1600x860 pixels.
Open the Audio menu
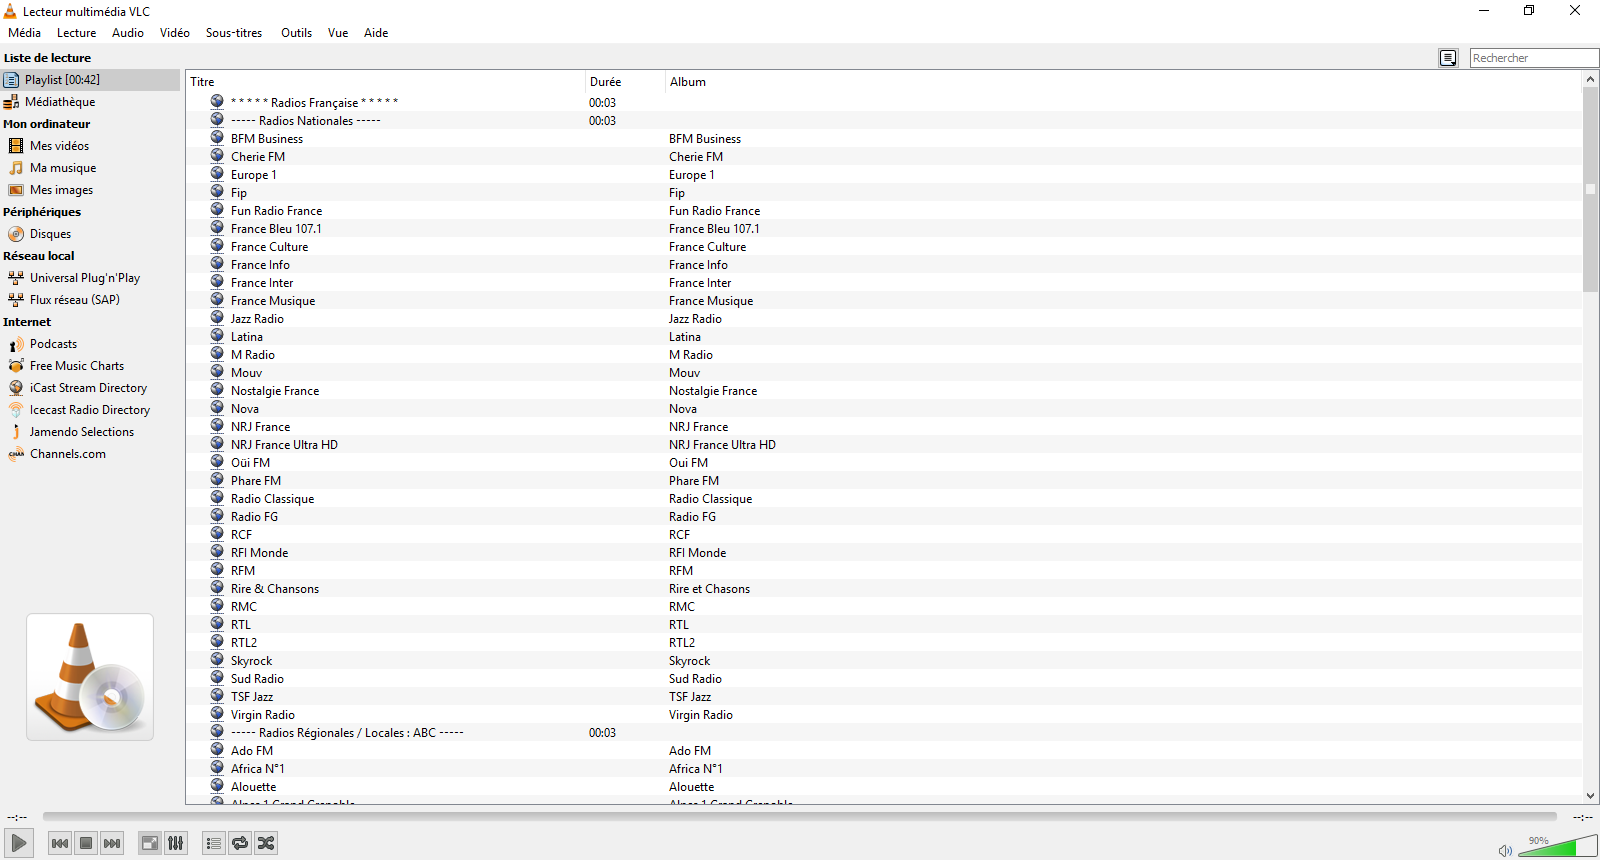tap(128, 33)
